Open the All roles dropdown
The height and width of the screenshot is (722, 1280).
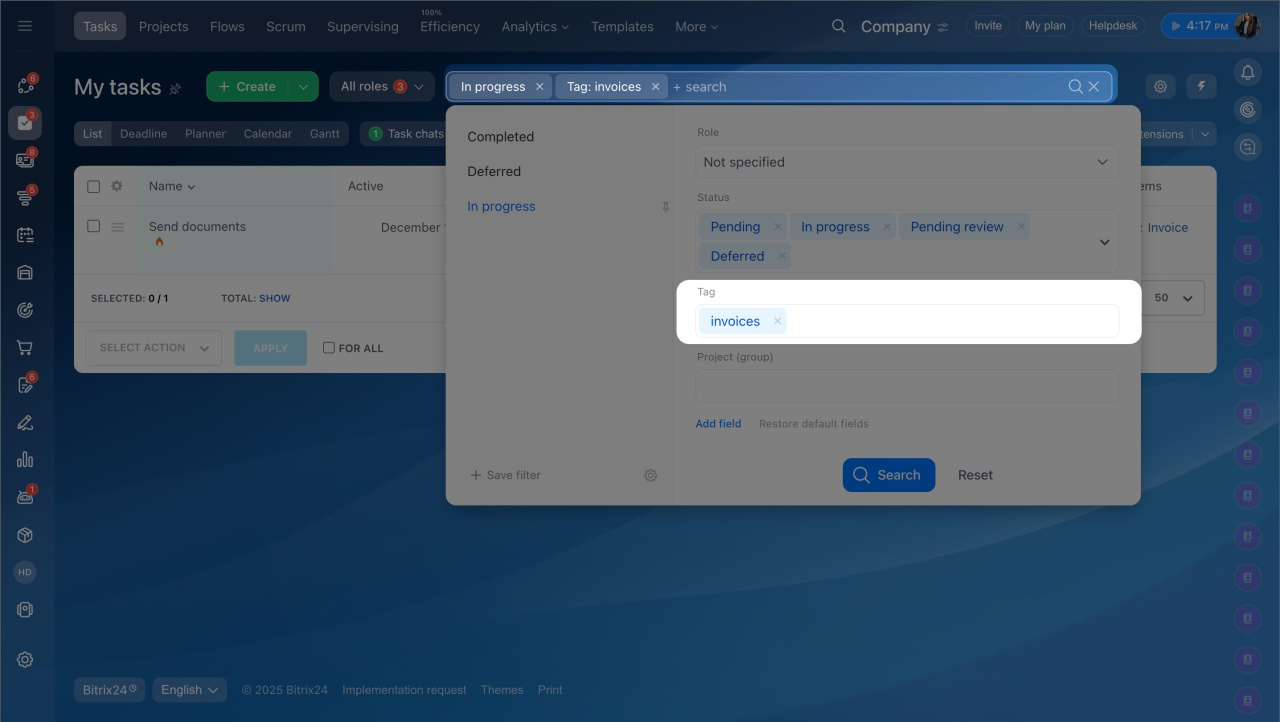(x=382, y=87)
